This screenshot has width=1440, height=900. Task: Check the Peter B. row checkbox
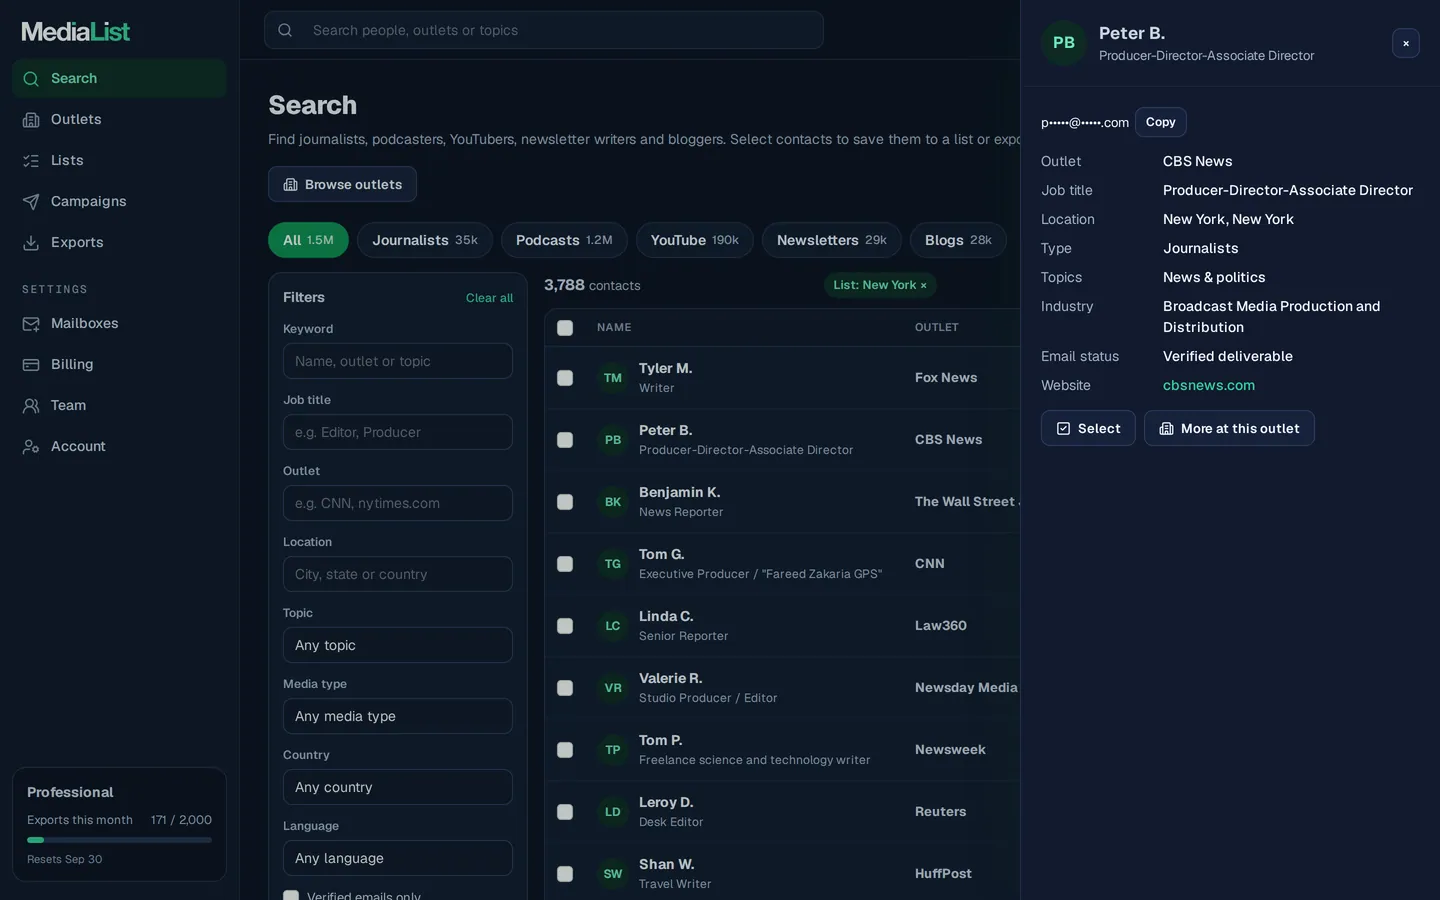(x=565, y=440)
